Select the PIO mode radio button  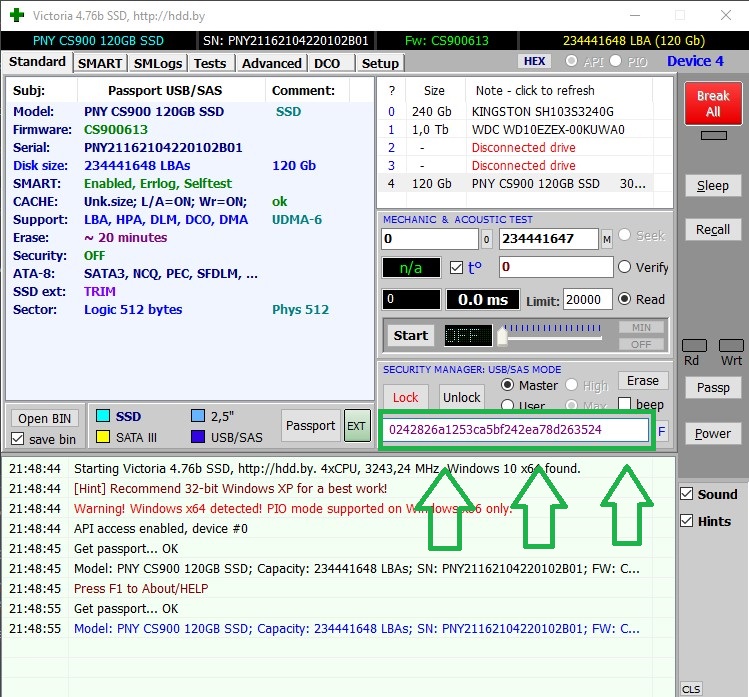(x=615, y=61)
